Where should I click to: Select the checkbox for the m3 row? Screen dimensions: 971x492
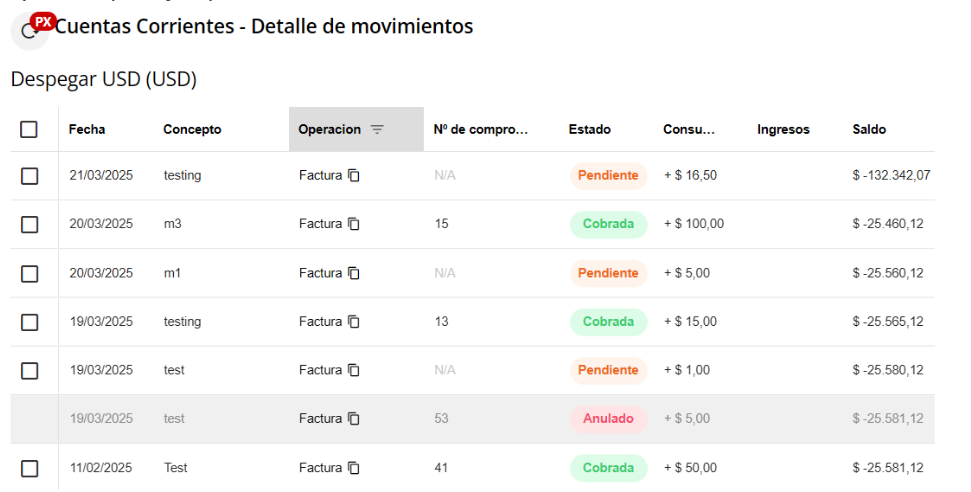coord(29,224)
